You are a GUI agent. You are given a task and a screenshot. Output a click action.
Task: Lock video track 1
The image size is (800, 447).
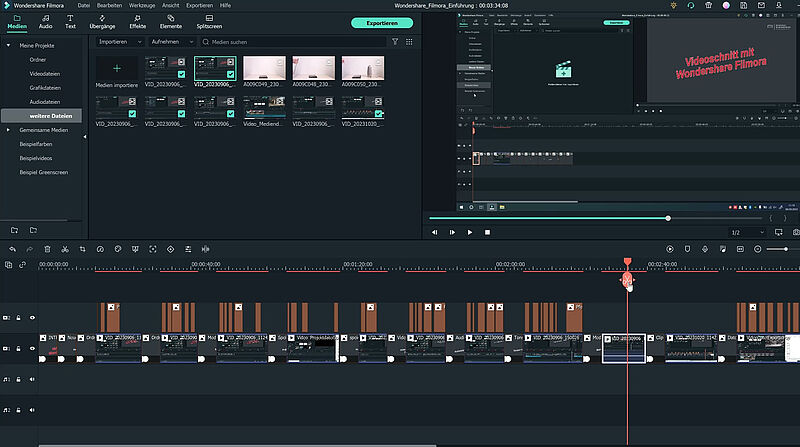coord(18,349)
